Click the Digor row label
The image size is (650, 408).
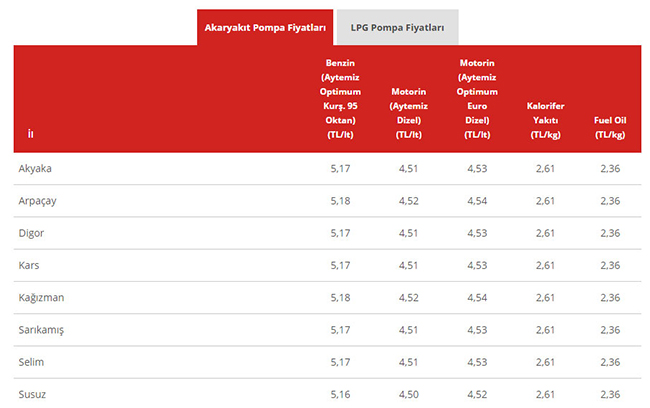(32, 233)
